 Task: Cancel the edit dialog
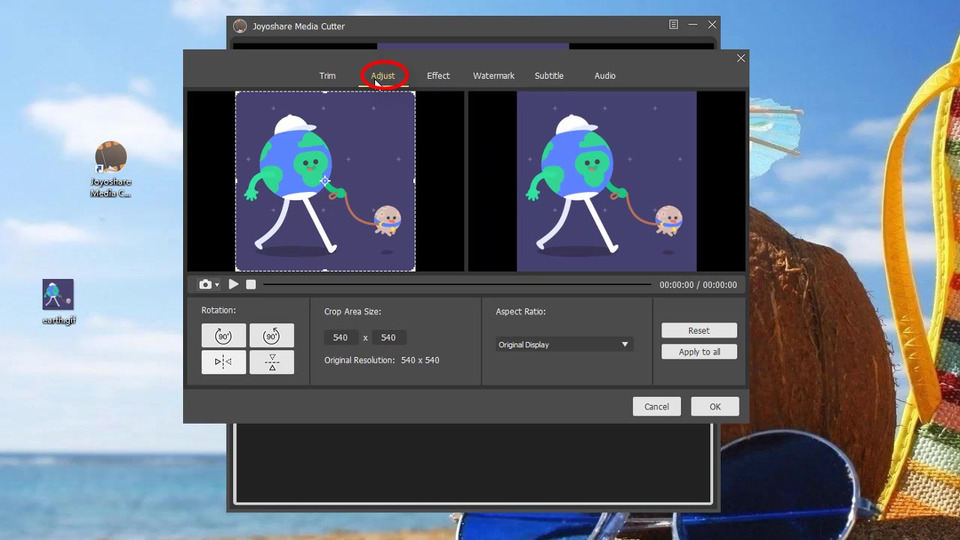(x=656, y=407)
